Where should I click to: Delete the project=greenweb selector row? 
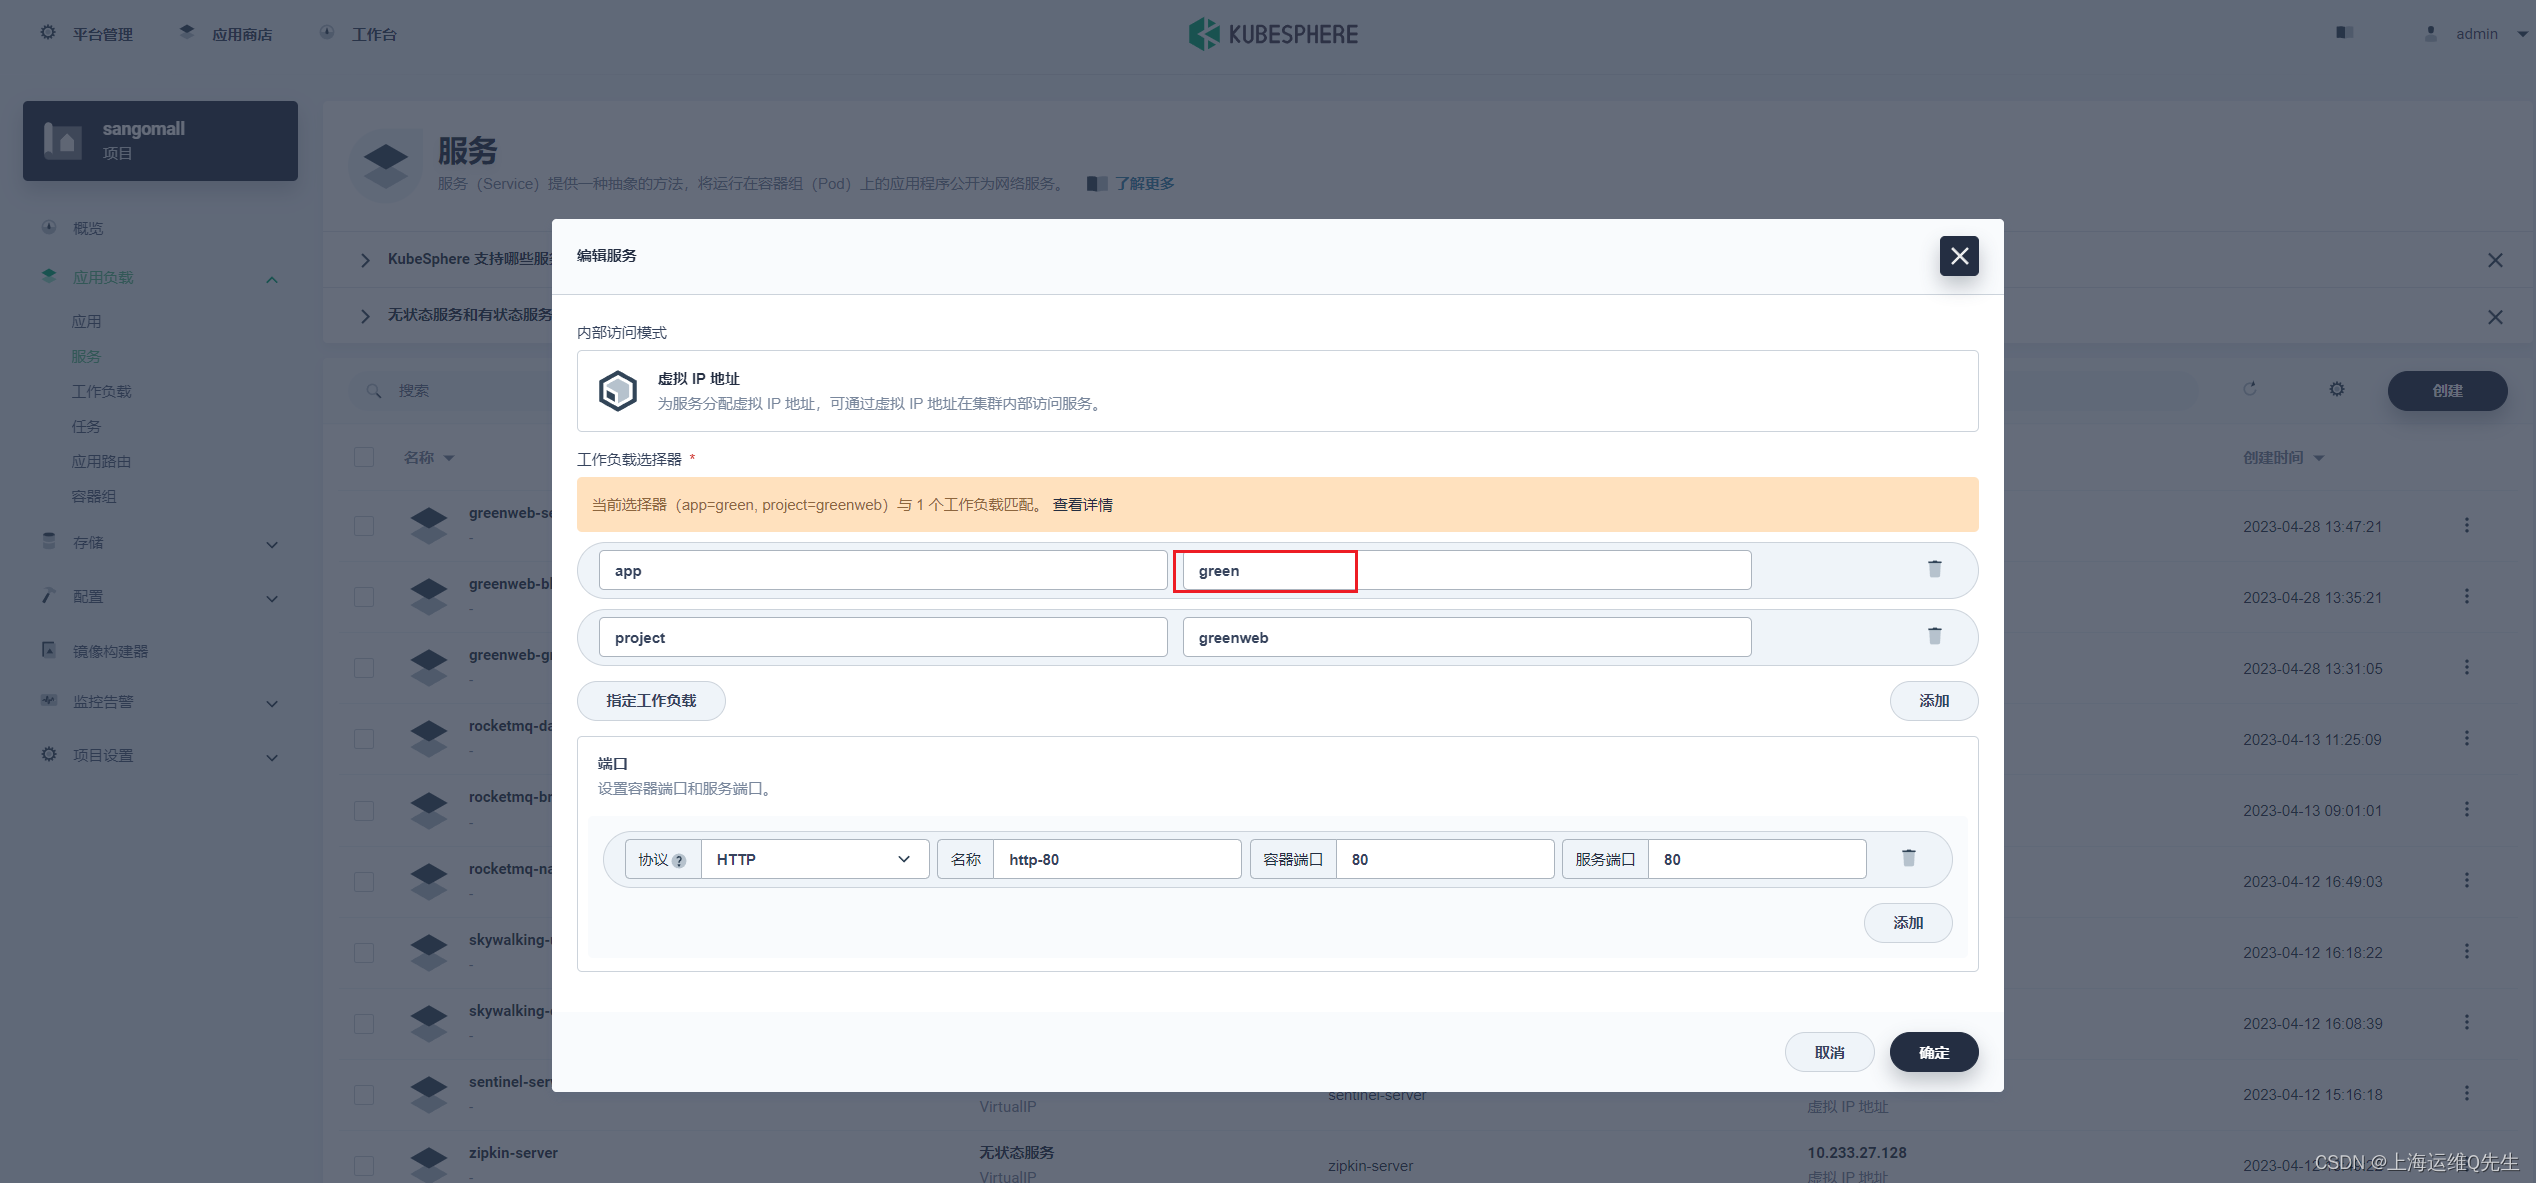click(x=1934, y=636)
